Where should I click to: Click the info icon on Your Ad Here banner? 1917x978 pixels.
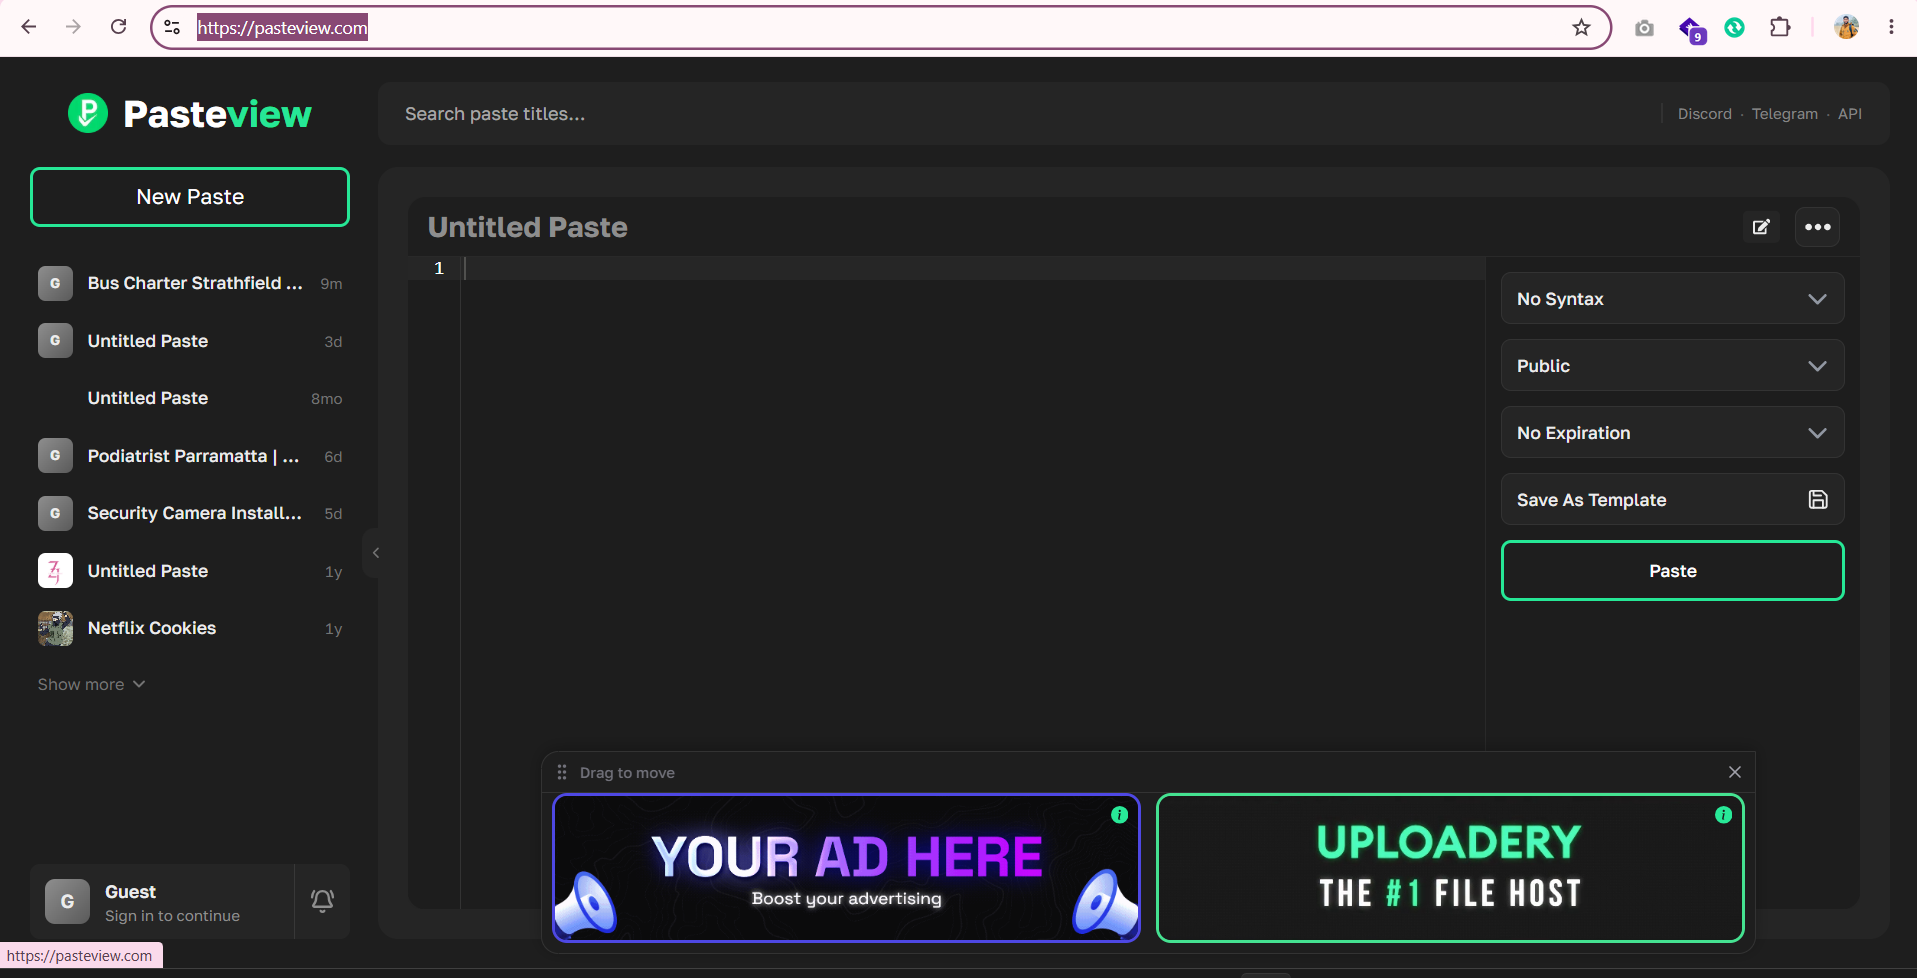pyautogui.click(x=1120, y=815)
